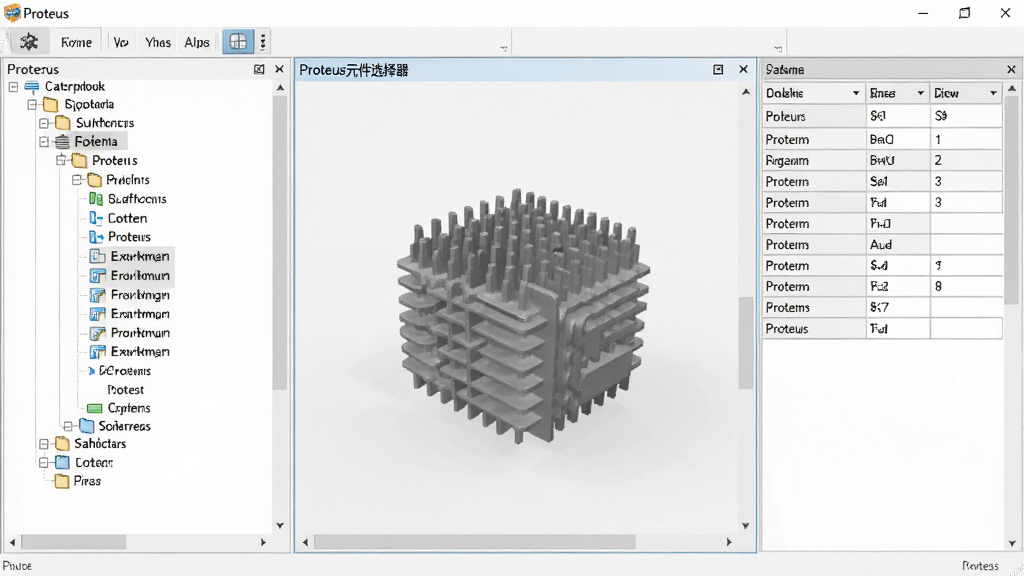
Task: Collapse the Spotada folder
Action: [x=32, y=104]
